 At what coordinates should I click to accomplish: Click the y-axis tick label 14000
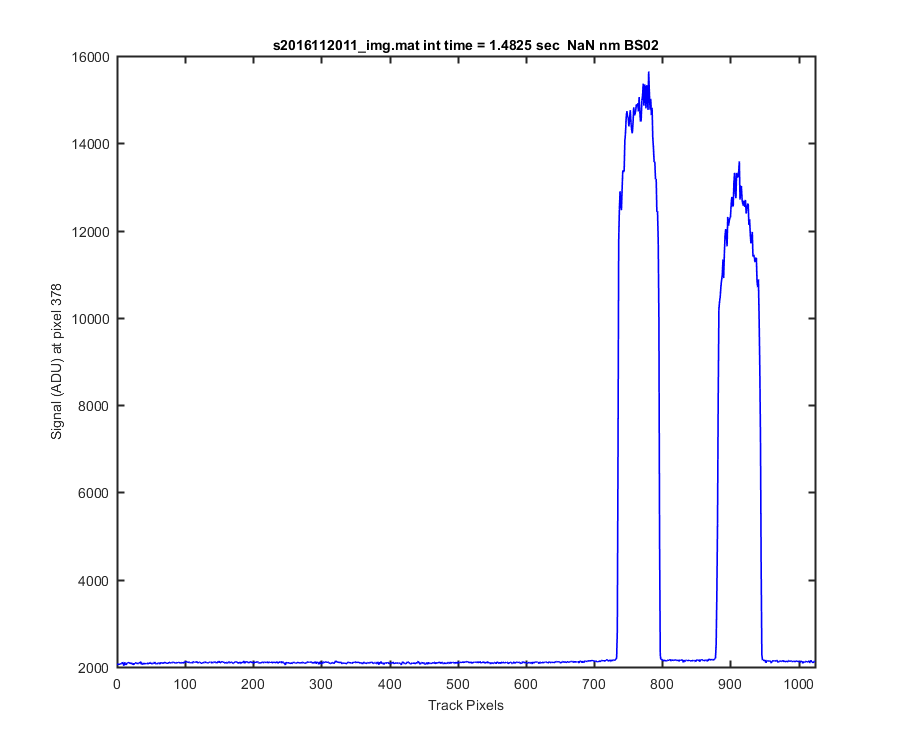pyautogui.click(x=90, y=145)
